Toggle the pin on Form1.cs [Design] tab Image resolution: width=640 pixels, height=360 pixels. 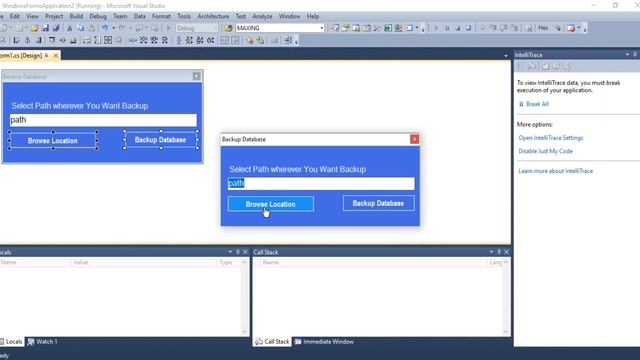click(47, 55)
